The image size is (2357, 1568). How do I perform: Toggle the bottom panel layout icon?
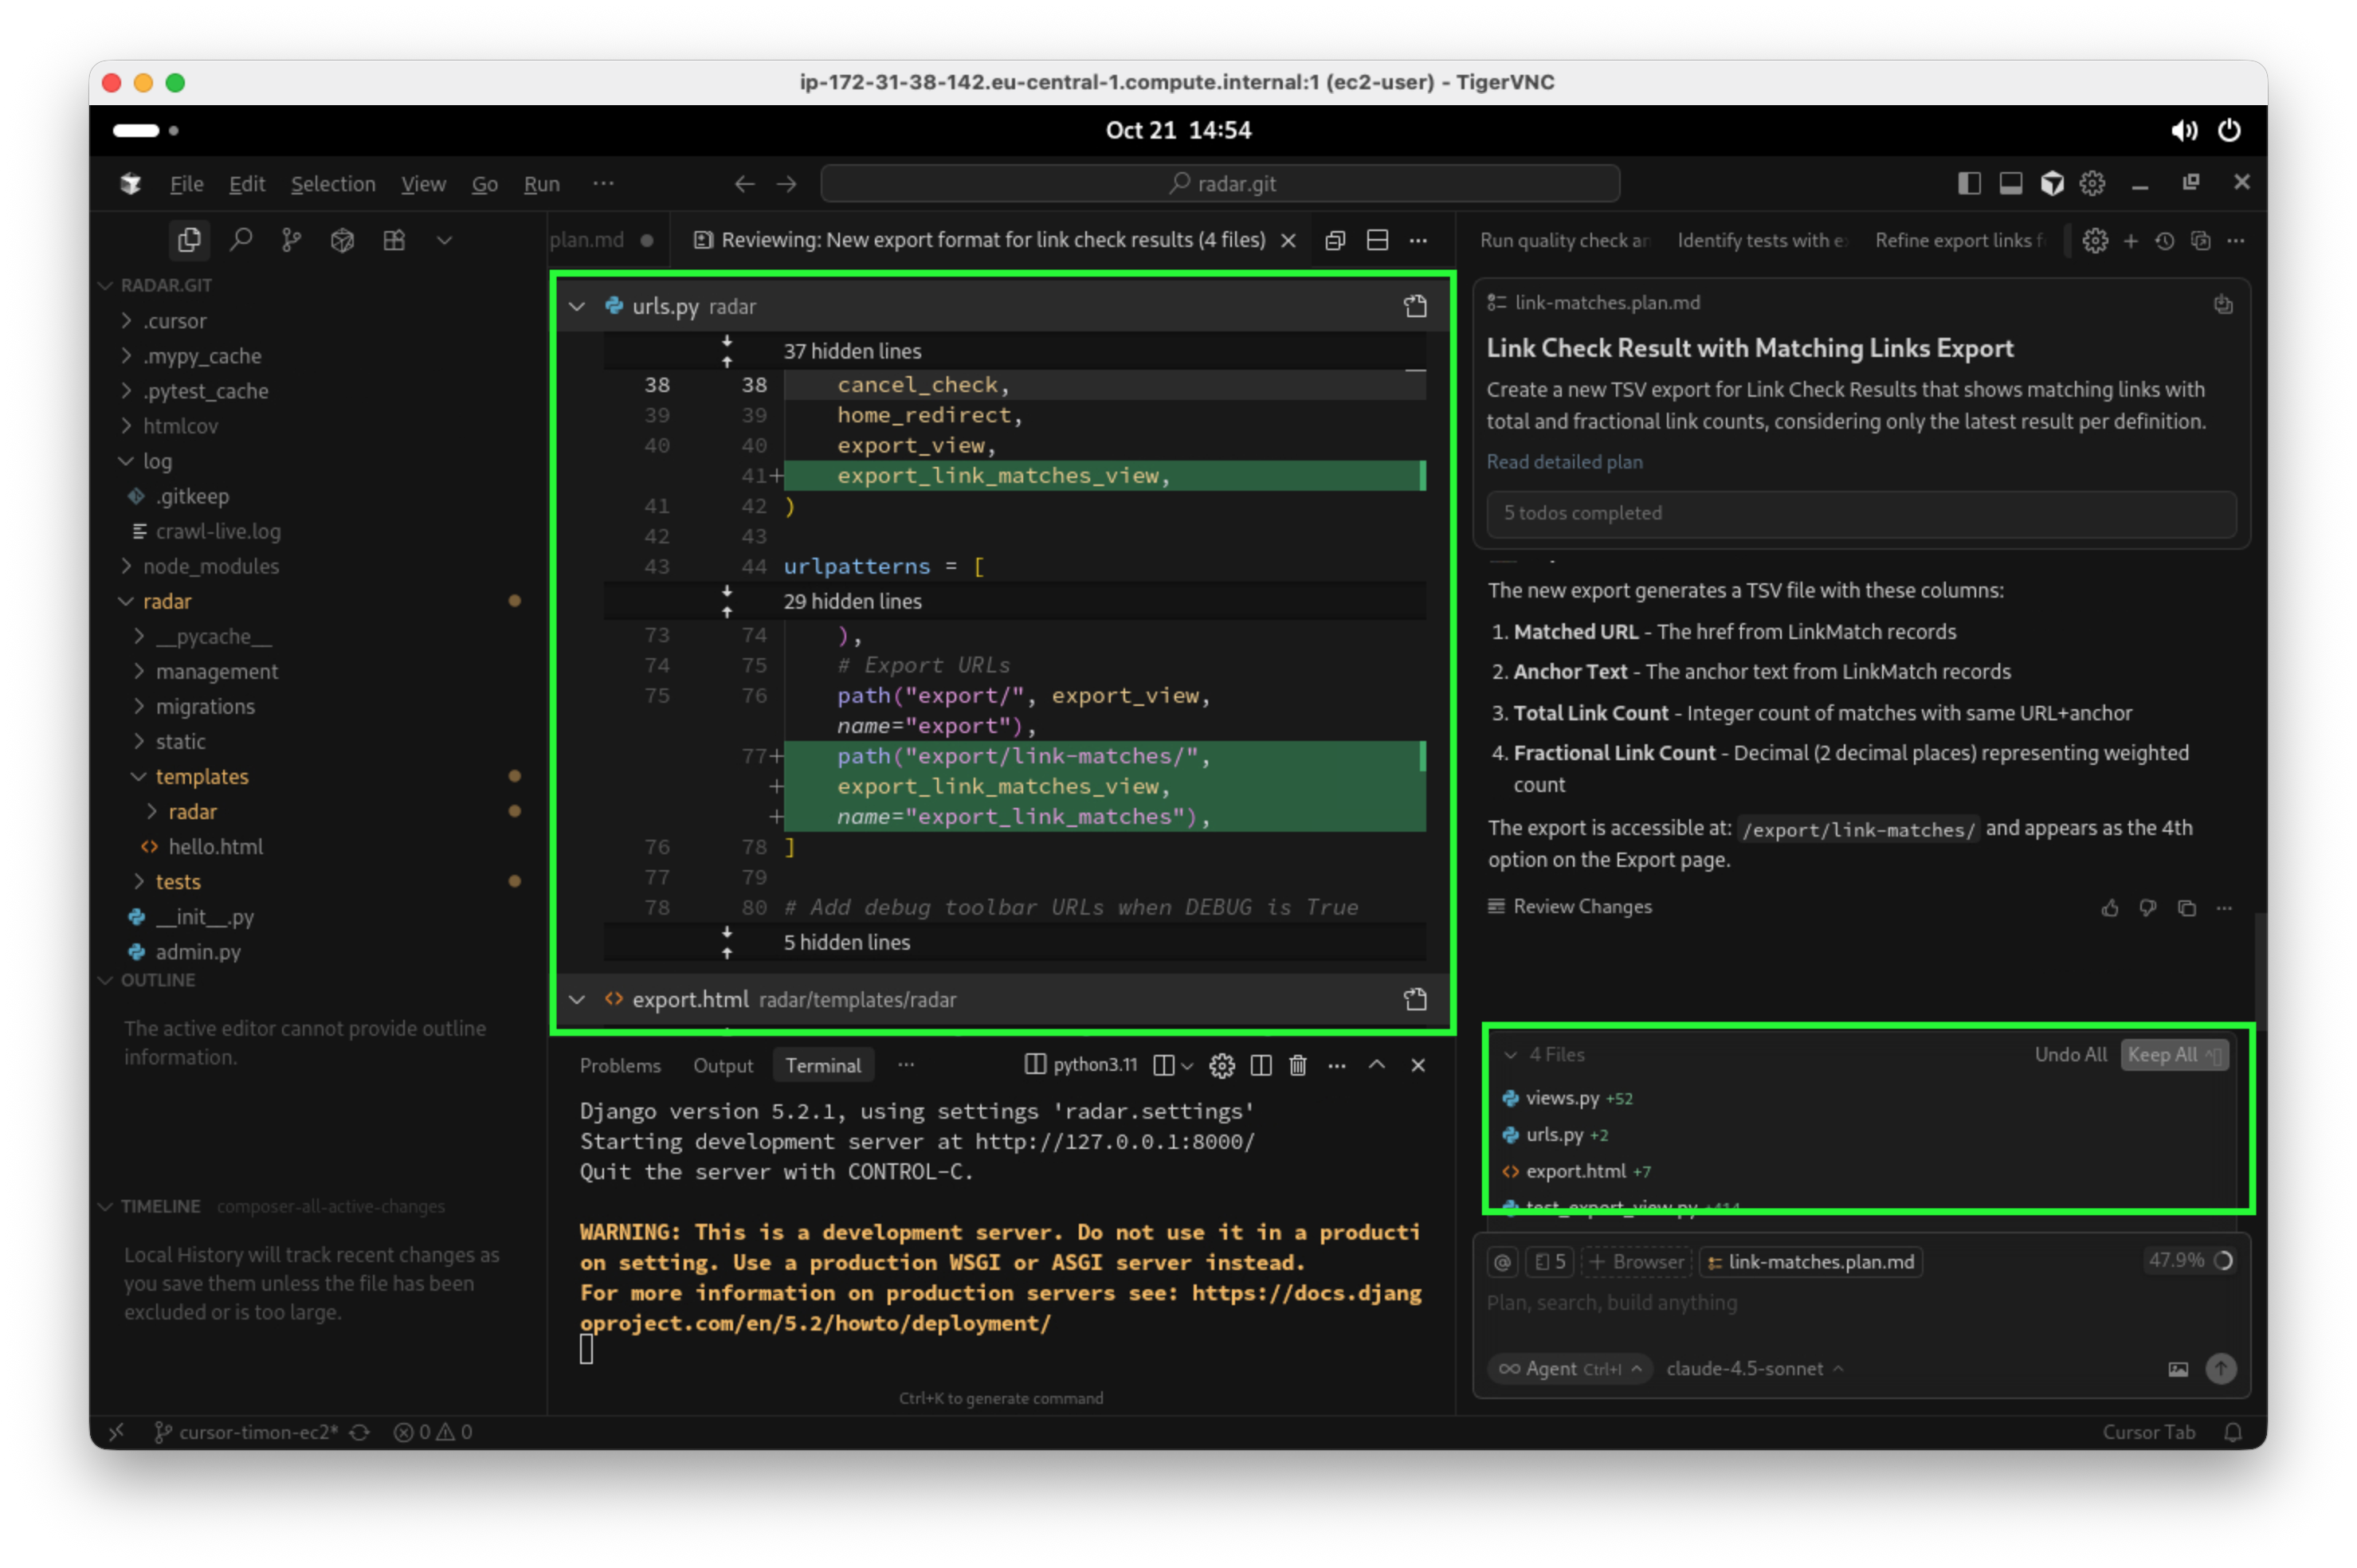[x=2010, y=183]
